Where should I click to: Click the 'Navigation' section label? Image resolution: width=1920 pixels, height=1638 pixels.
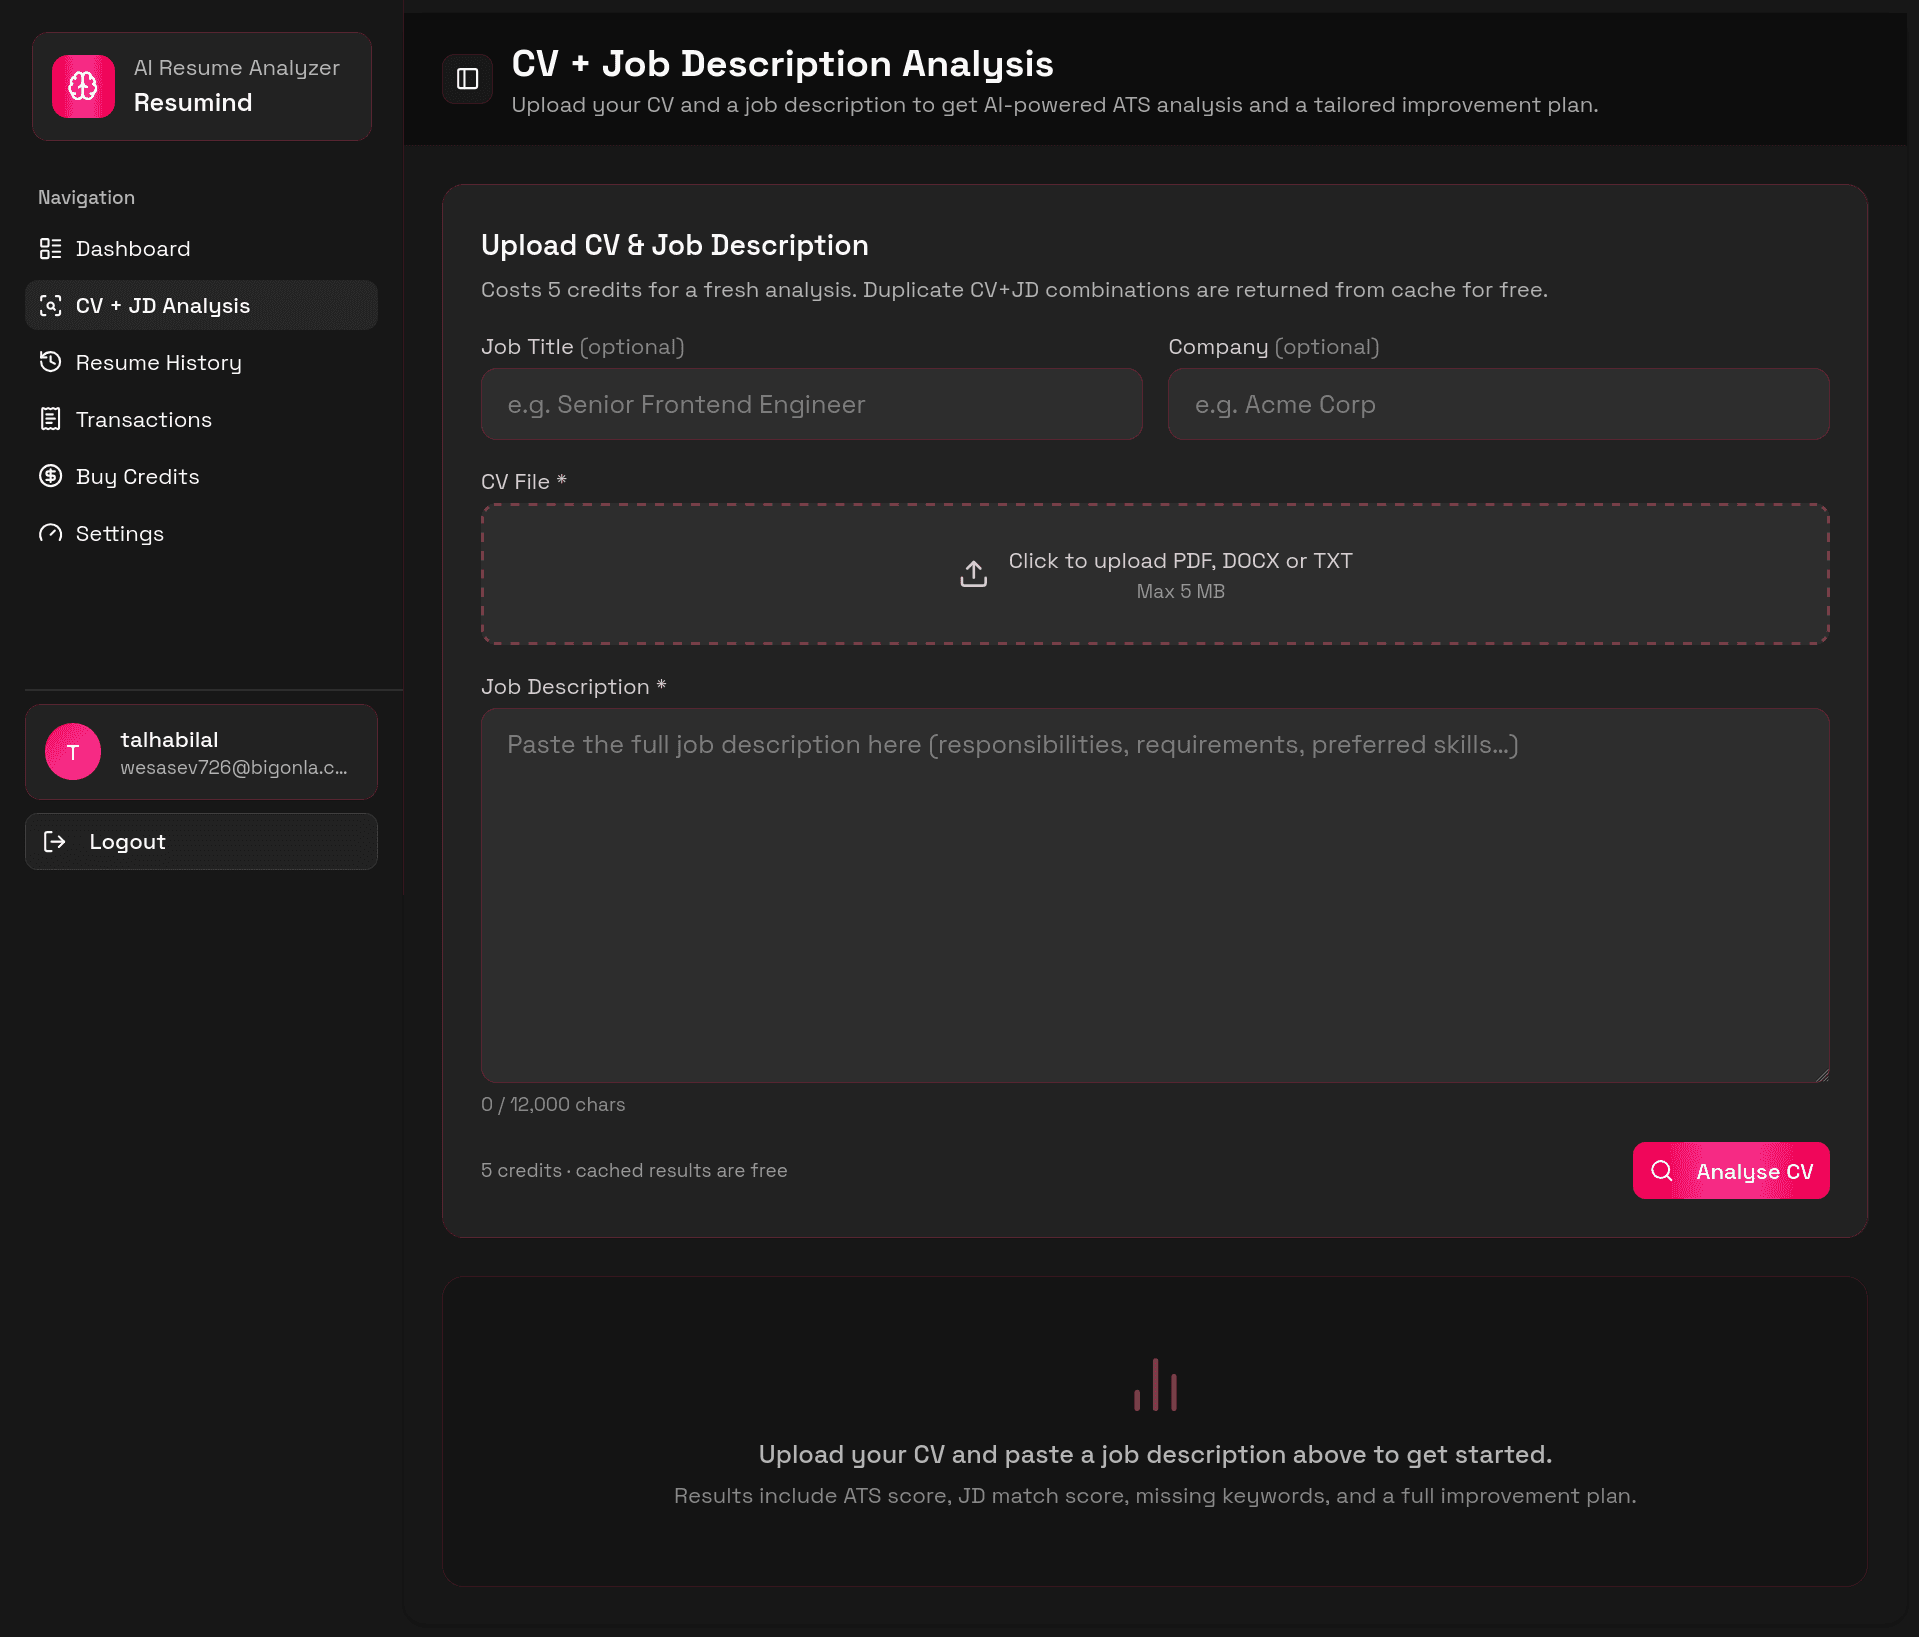(x=86, y=197)
